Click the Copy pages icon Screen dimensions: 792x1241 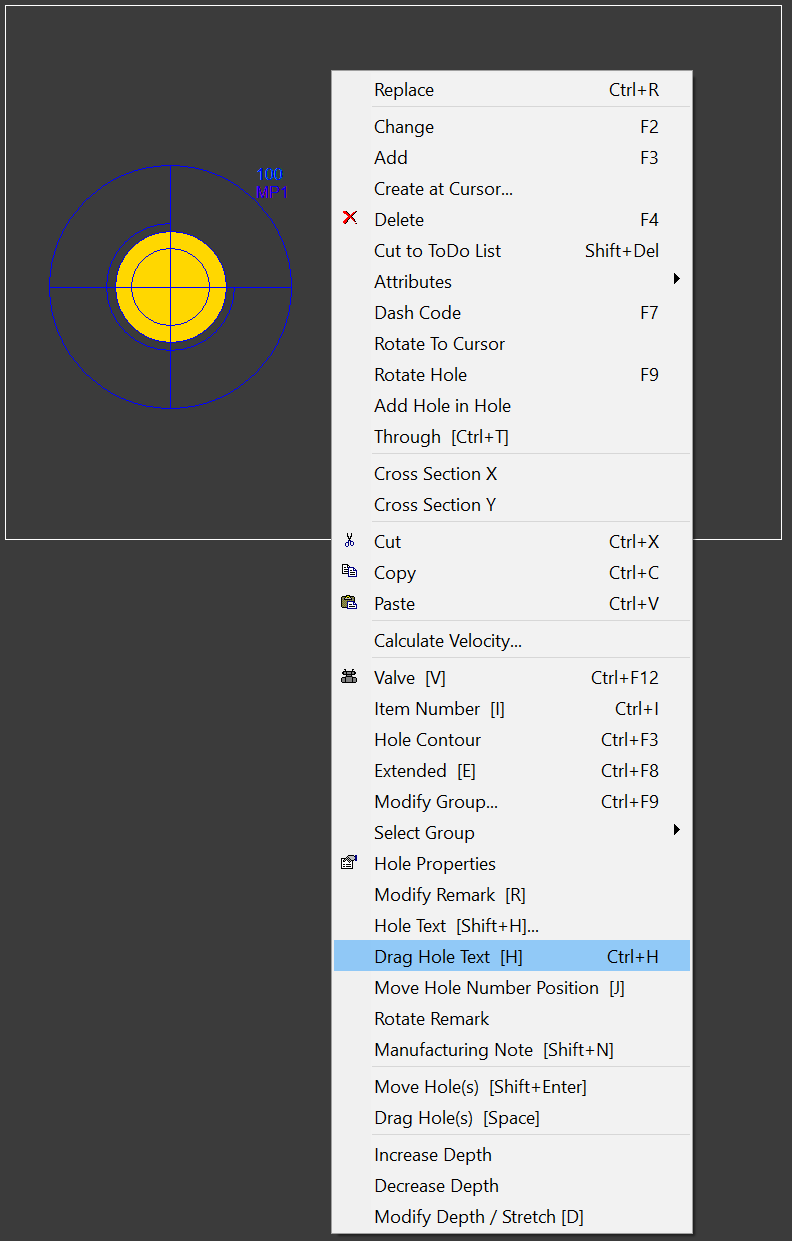click(x=349, y=572)
